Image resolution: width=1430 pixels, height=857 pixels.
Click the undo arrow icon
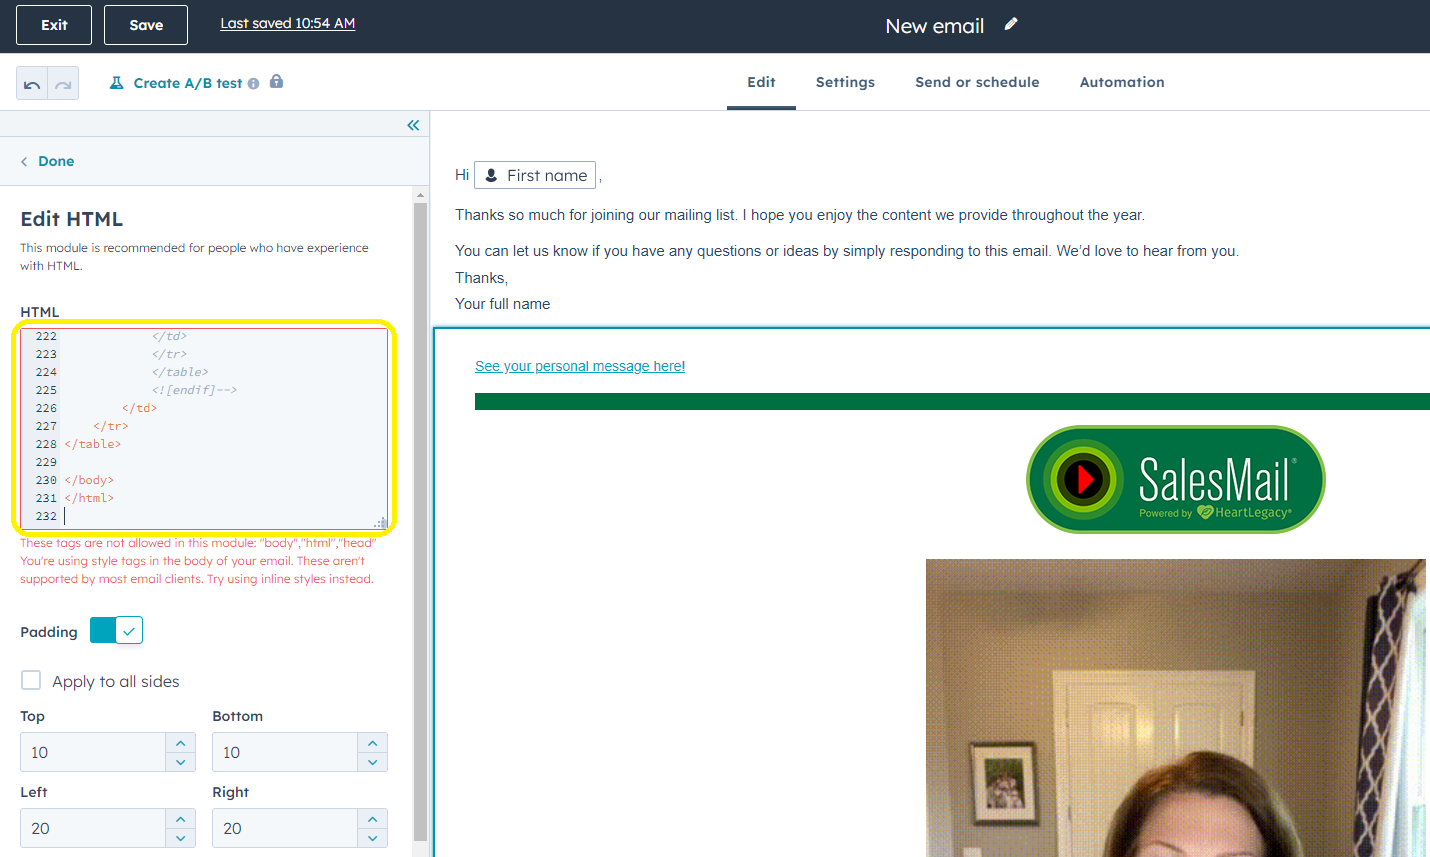(x=32, y=84)
